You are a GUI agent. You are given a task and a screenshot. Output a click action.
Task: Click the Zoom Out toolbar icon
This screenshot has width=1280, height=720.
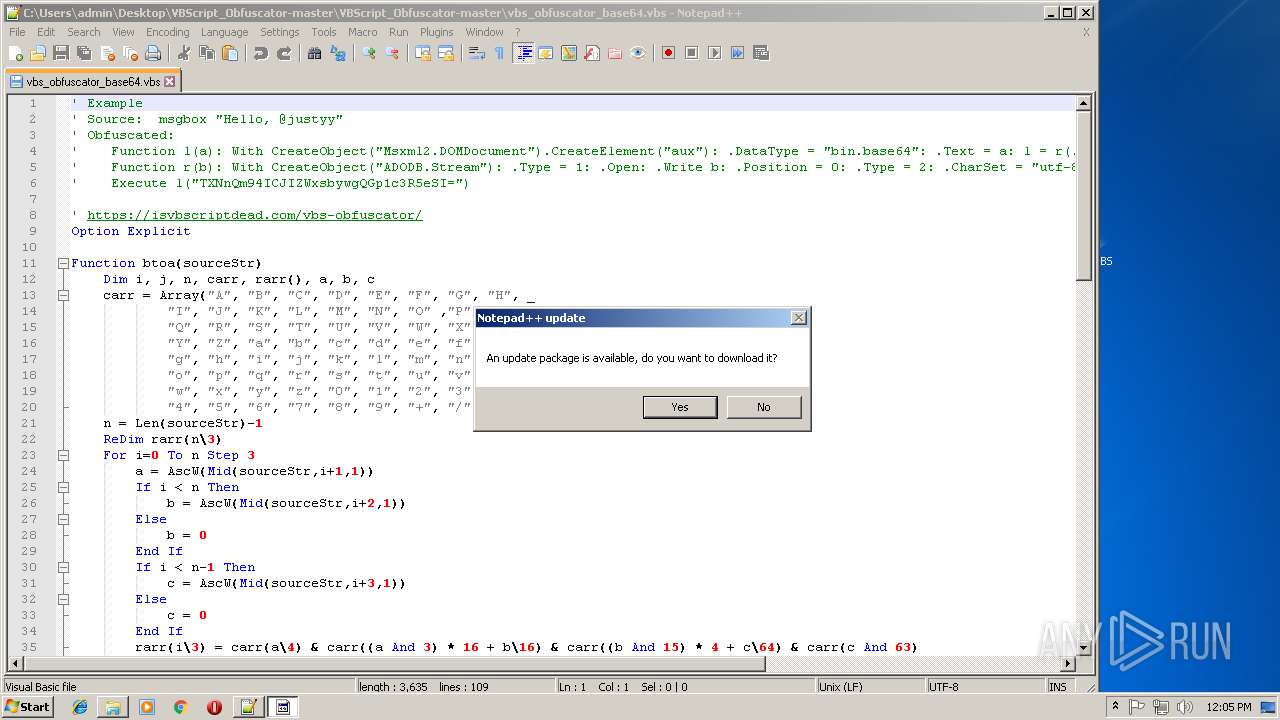391,53
